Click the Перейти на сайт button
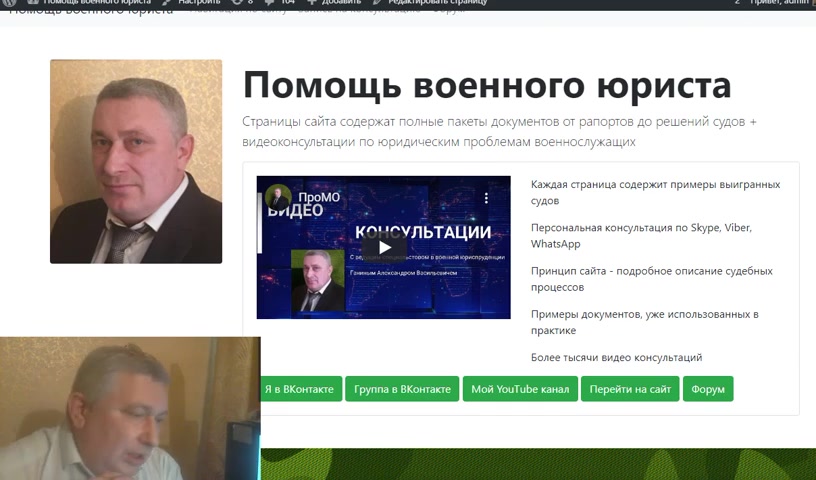Screen dimensions: 816x480 (630, 389)
